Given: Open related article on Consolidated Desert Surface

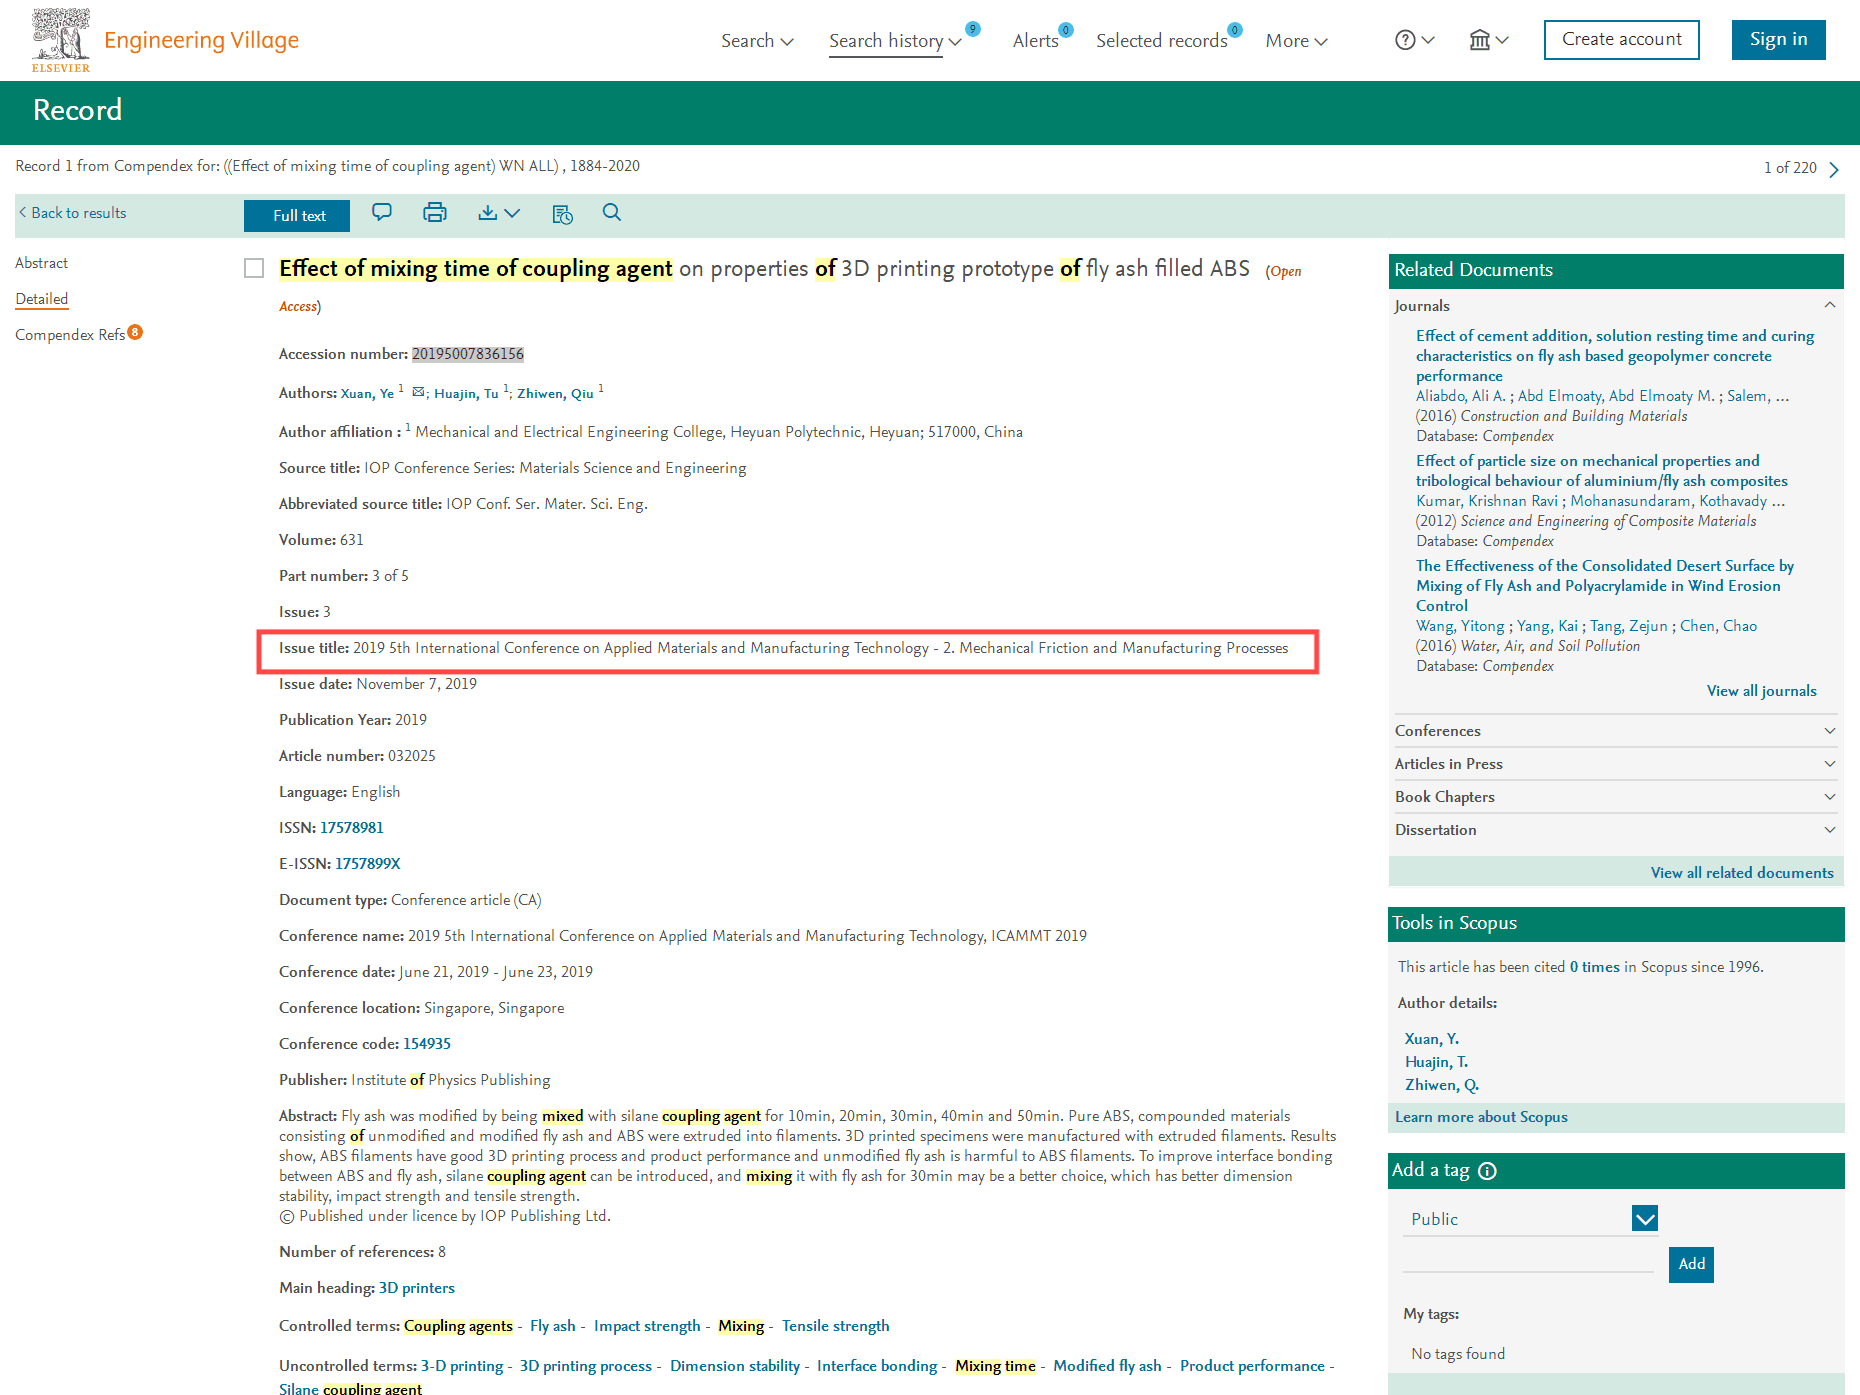Looking at the screenshot, I should click(x=1605, y=586).
